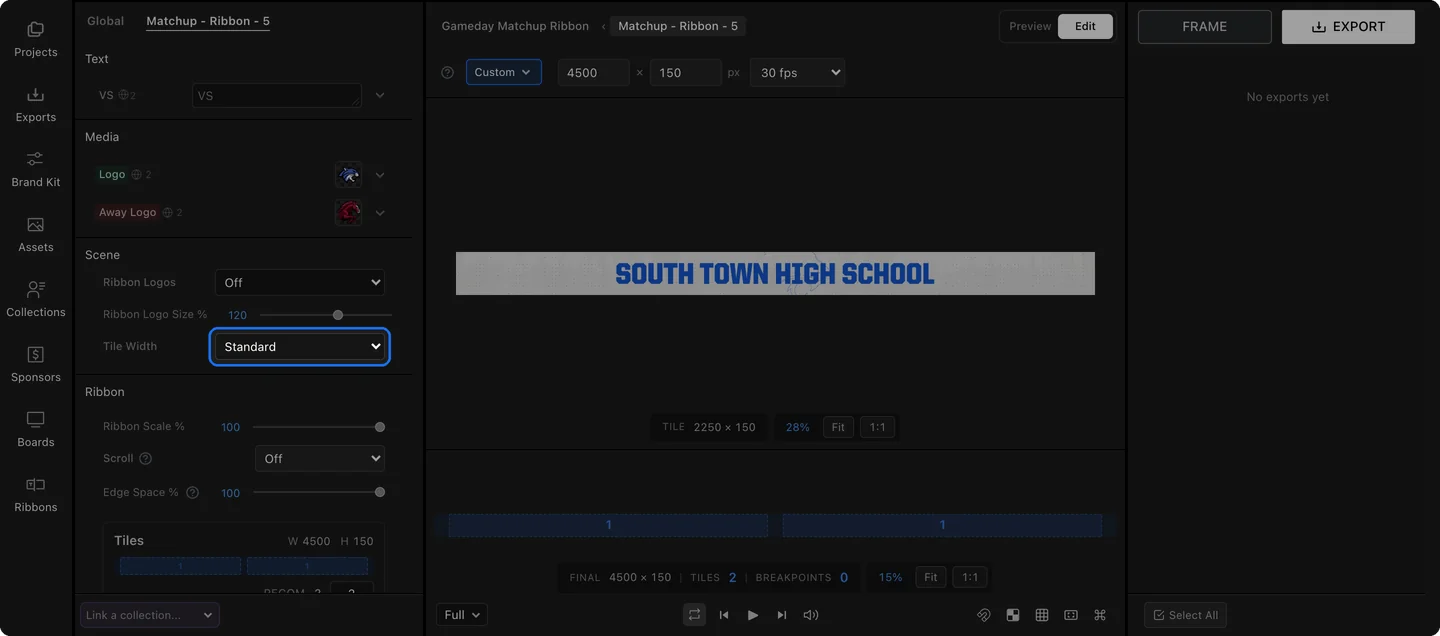Open the keyboard shortcuts command icon
Viewport: 1440px width, 636px height.
(x=1100, y=615)
